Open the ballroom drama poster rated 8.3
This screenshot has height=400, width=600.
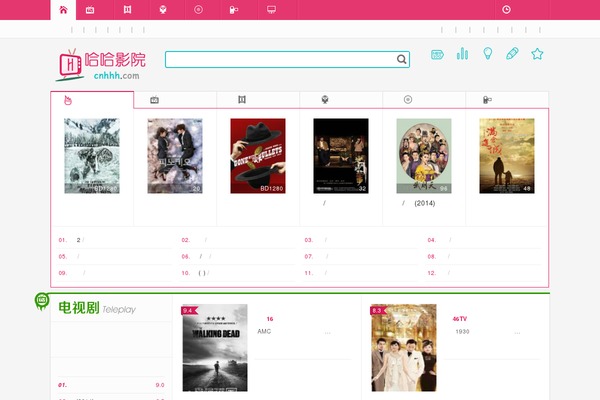point(404,348)
